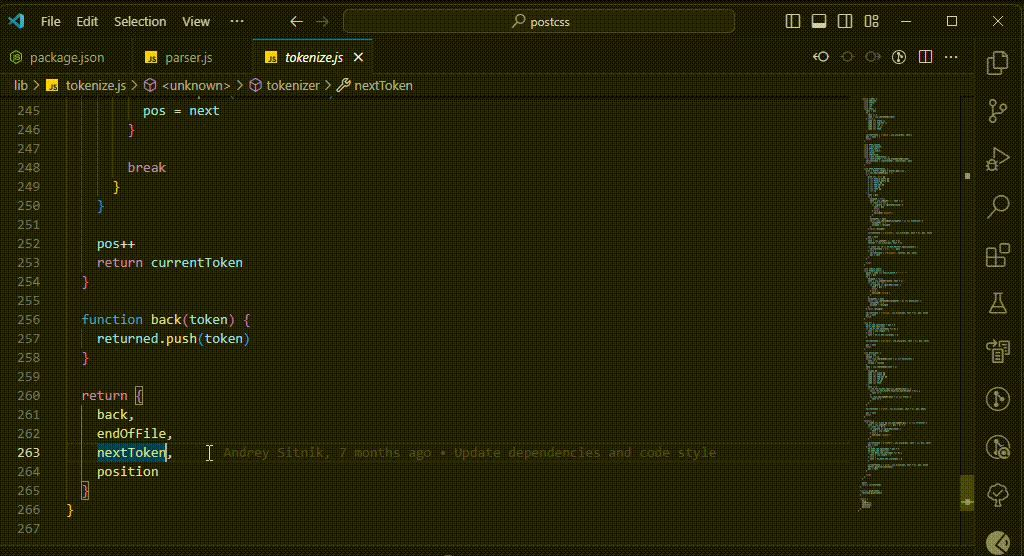The height and width of the screenshot is (556, 1024).
Task: Click returned.push on line 257
Action: (147, 338)
